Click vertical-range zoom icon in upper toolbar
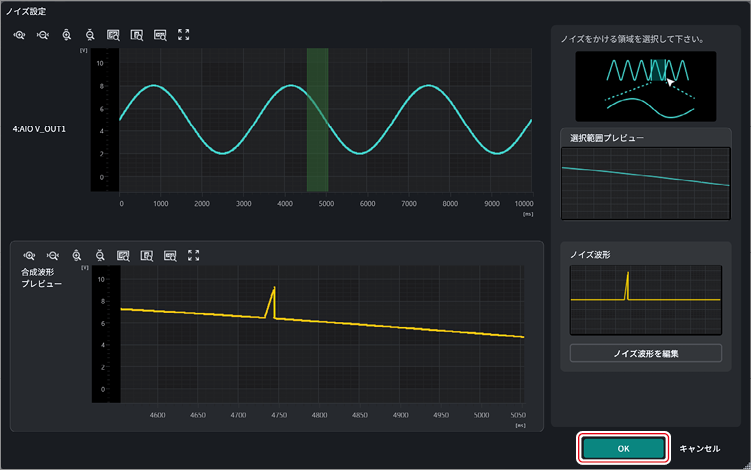This screenshot has height=470, width=751. click(137, 35)
